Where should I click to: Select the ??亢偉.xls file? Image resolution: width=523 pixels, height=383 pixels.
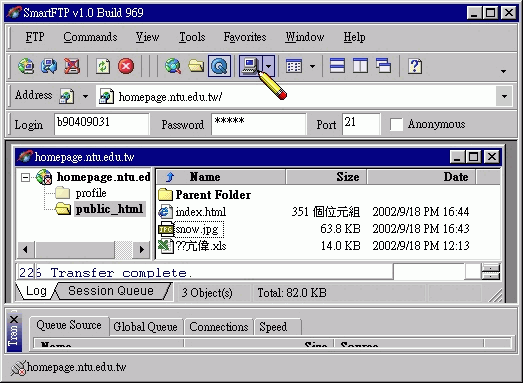201,246
